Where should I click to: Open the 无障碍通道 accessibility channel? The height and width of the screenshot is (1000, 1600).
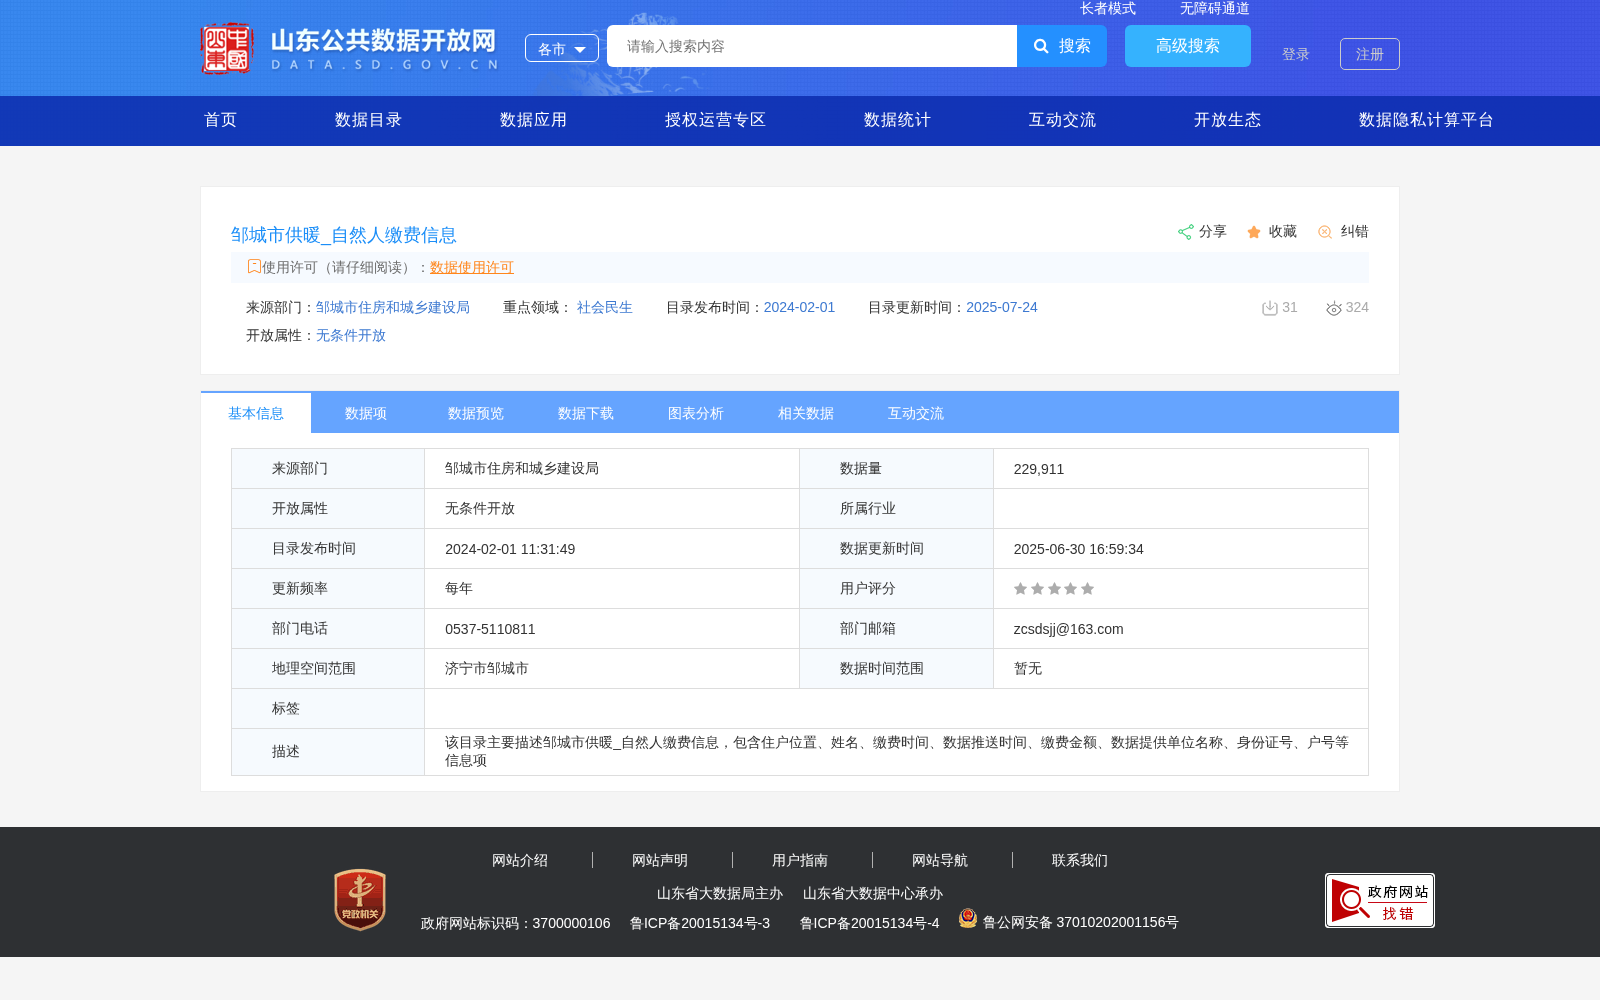[x=1215, y=8]
